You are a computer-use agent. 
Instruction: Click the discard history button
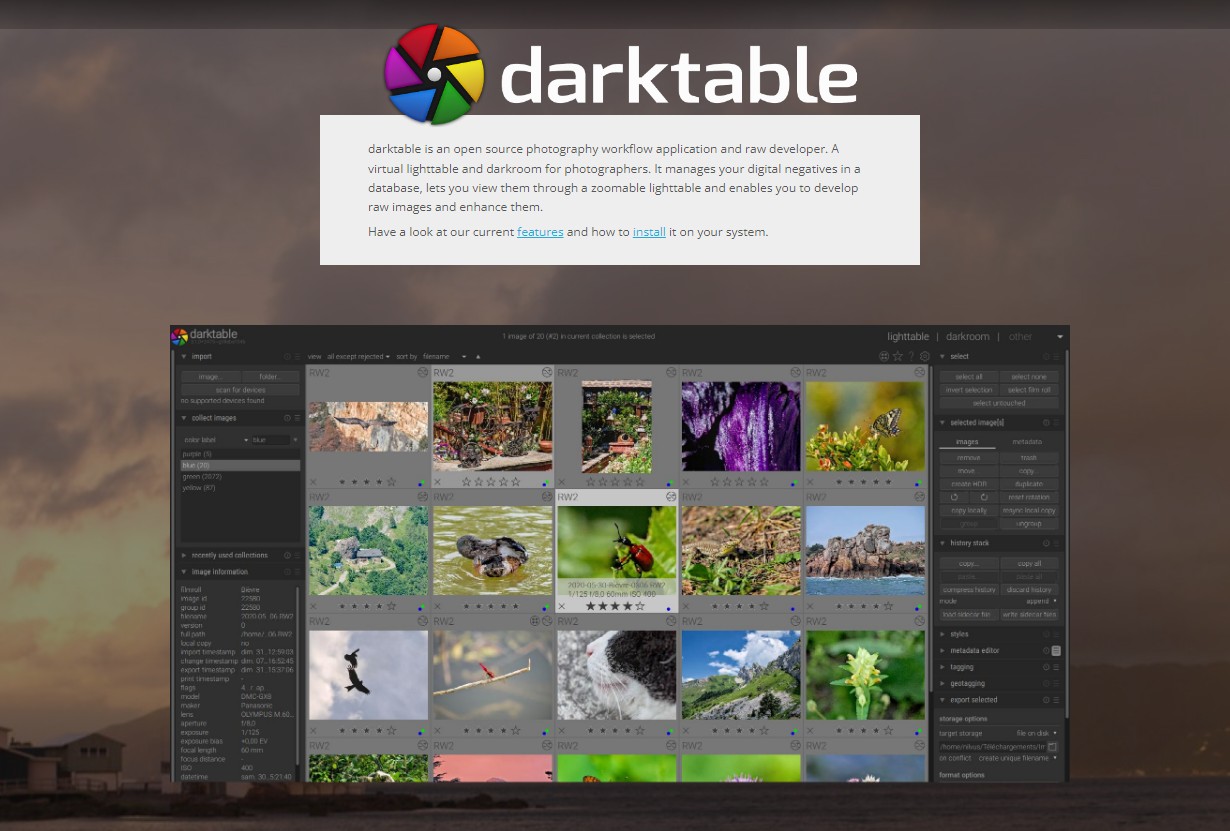(1029, 590)
